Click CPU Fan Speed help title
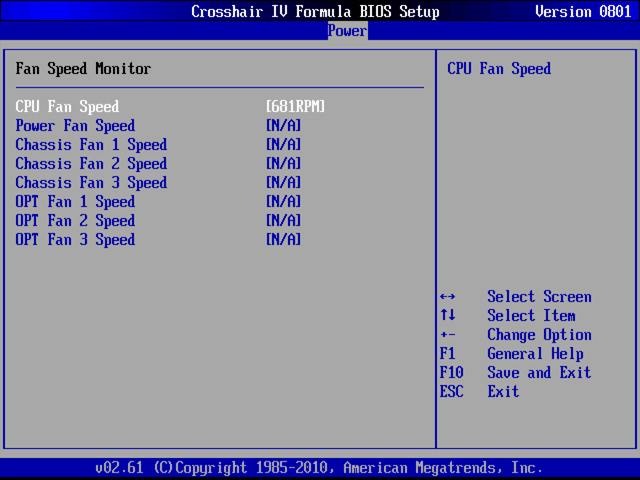 [499, 69]
